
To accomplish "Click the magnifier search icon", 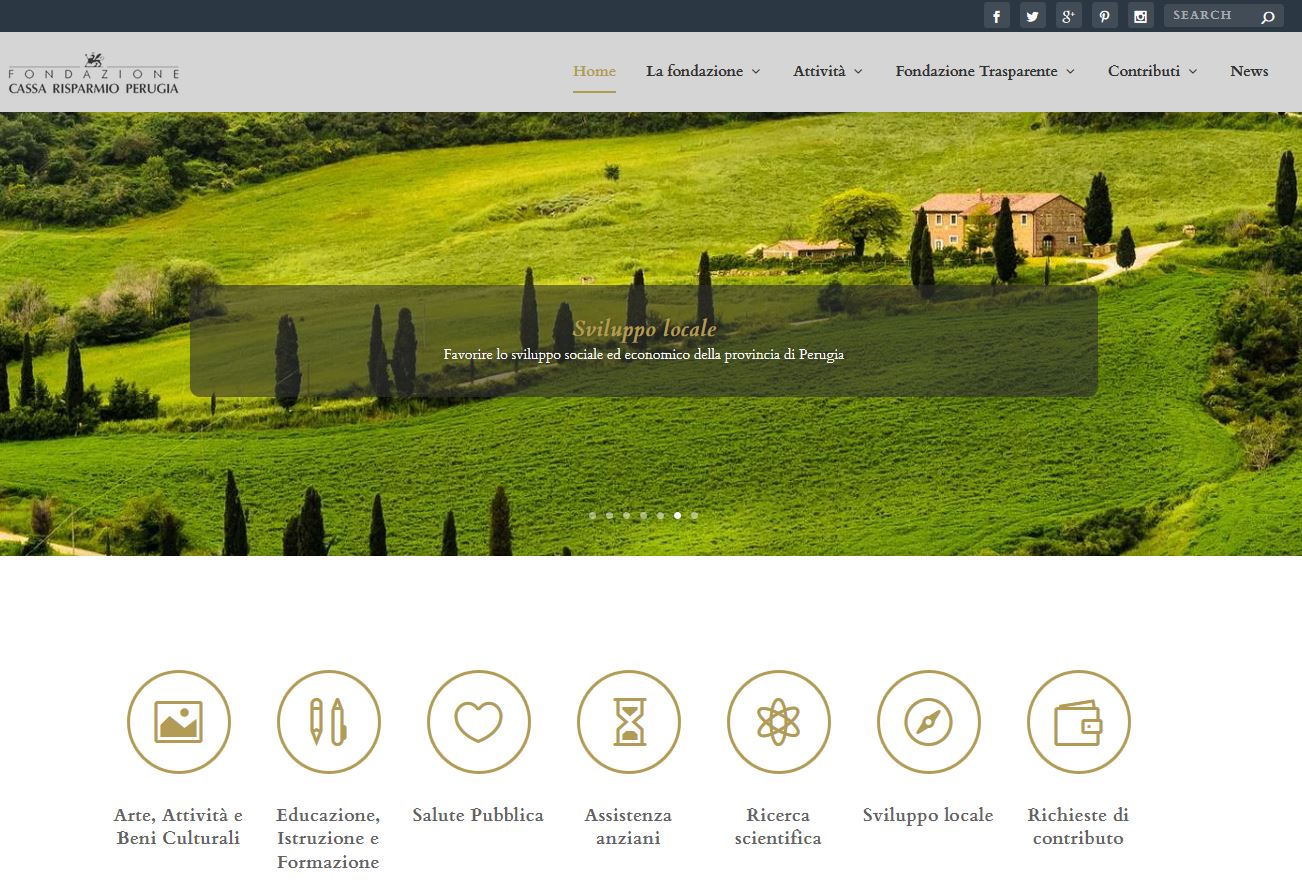I will pyautogui.click(x=1268, y=16).
